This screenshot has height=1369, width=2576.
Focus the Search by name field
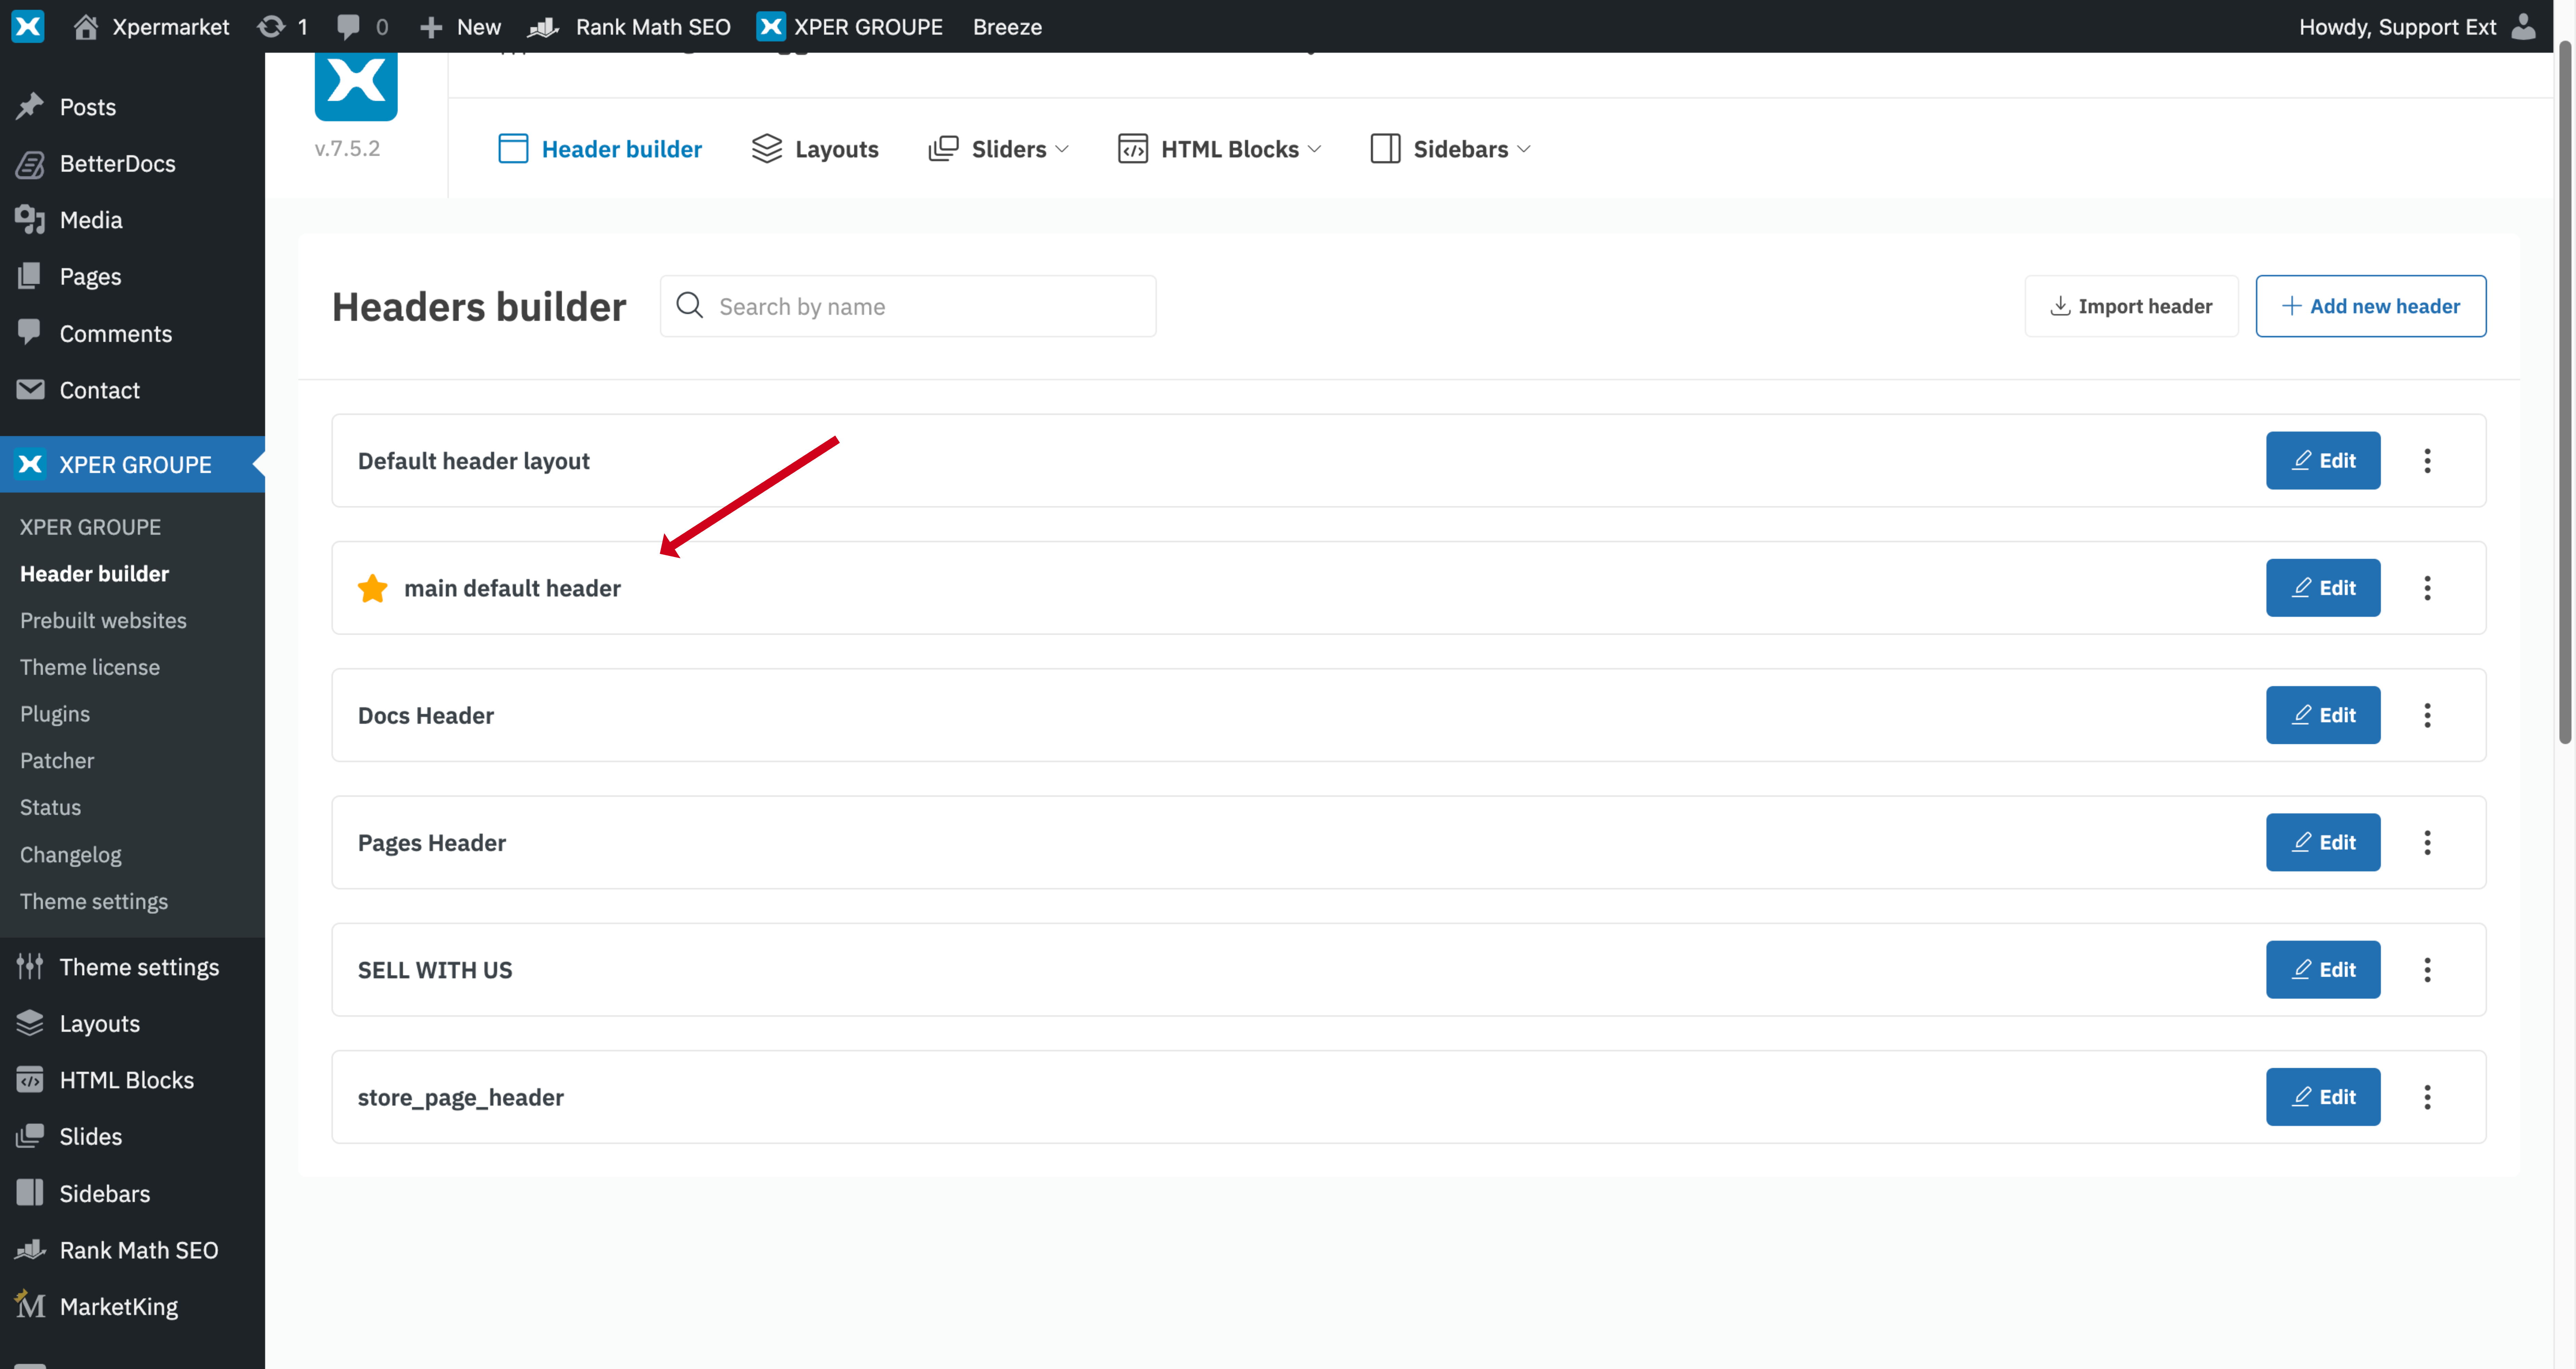pyautogui.click(x=908, y=306)
